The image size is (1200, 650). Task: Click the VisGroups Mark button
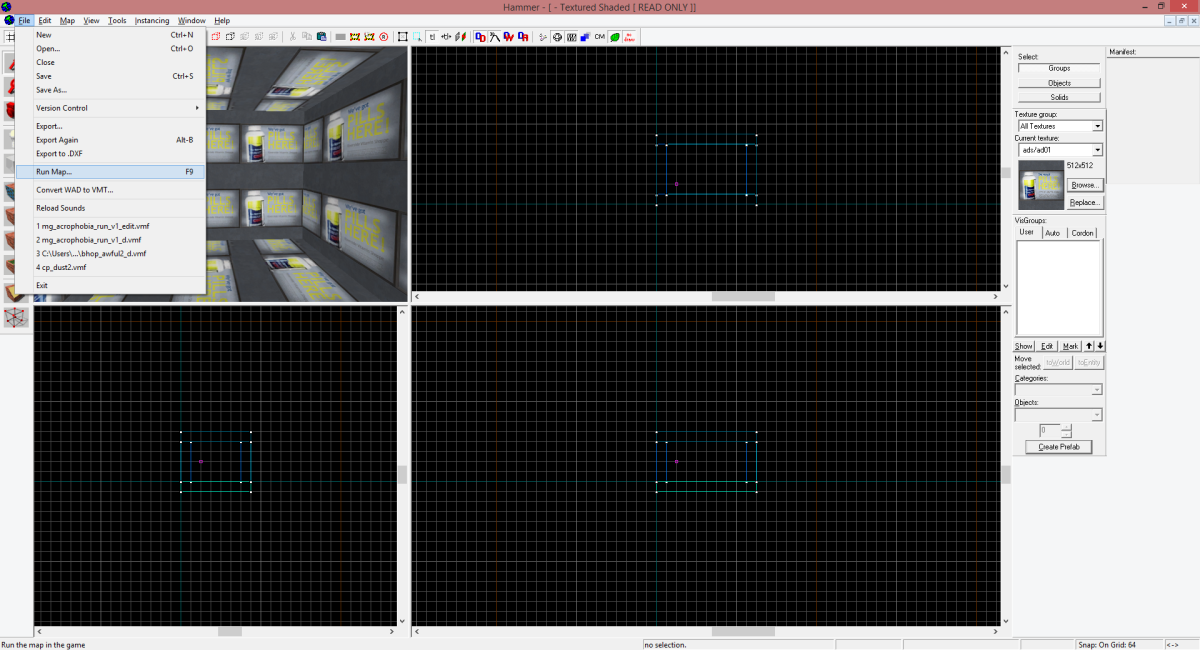click(1070, 346)
